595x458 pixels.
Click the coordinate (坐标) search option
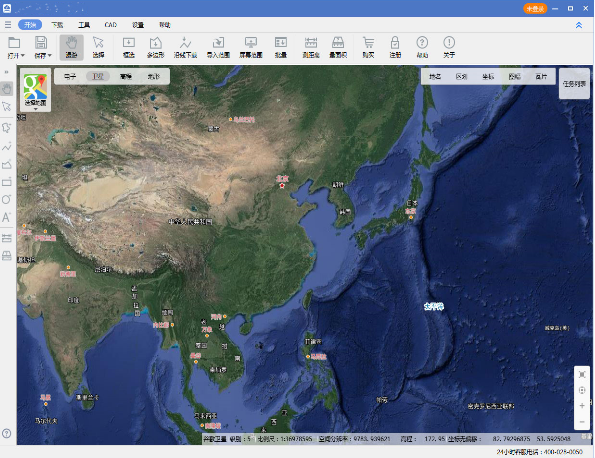[x=488, y=77]
